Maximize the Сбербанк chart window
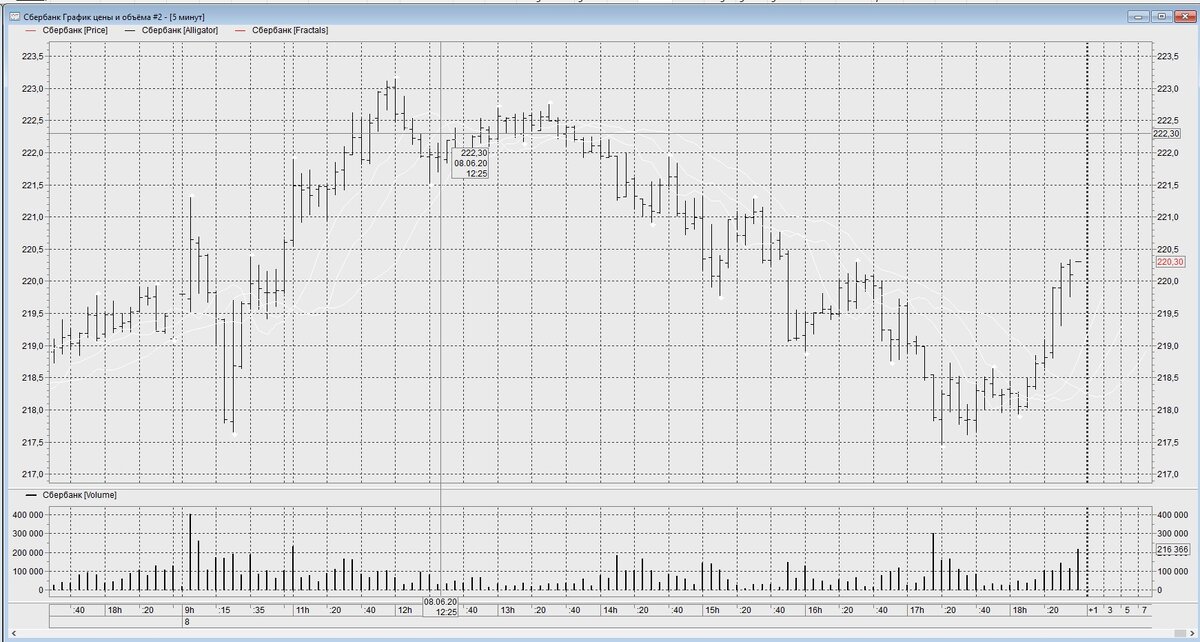The image size is (1200, 642). click(x=1161, y=17)
